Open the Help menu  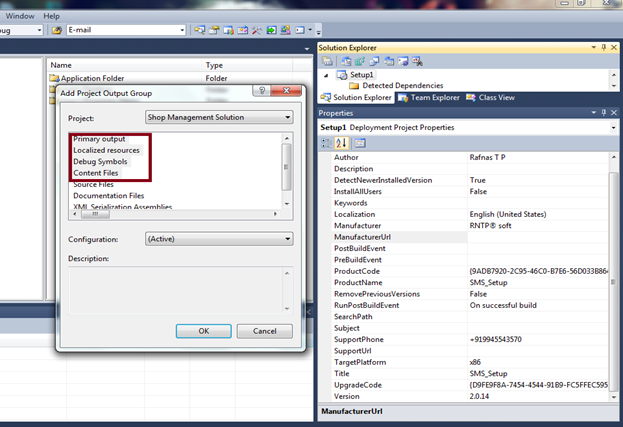point(51,16)
